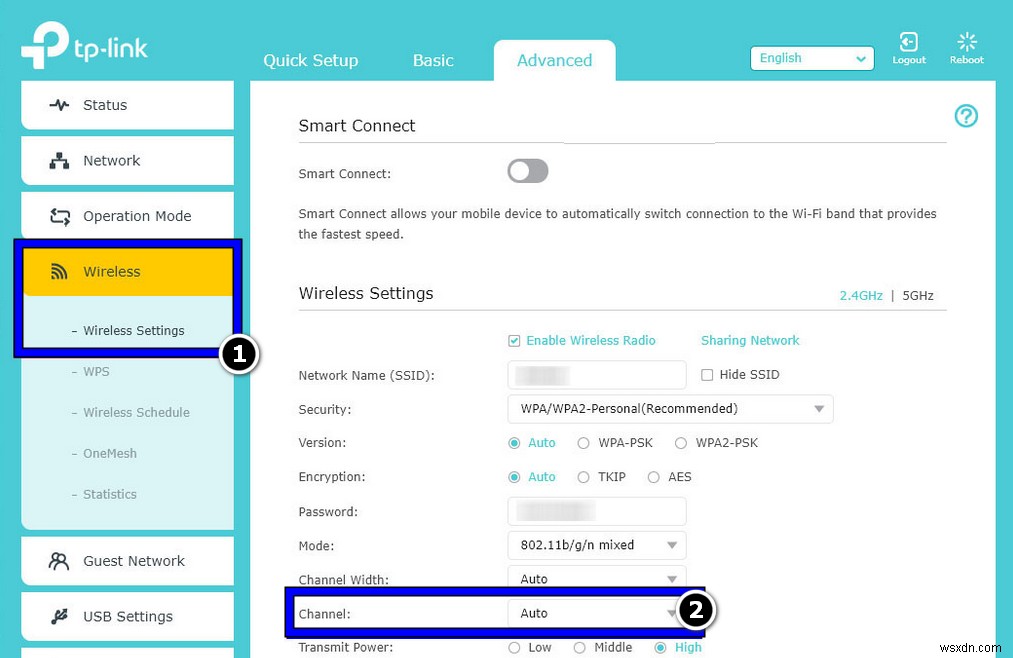This screenshot has width=1013, height=658.
Task: Click the USB Settings plug icon
Action: (x=59, y=617)
